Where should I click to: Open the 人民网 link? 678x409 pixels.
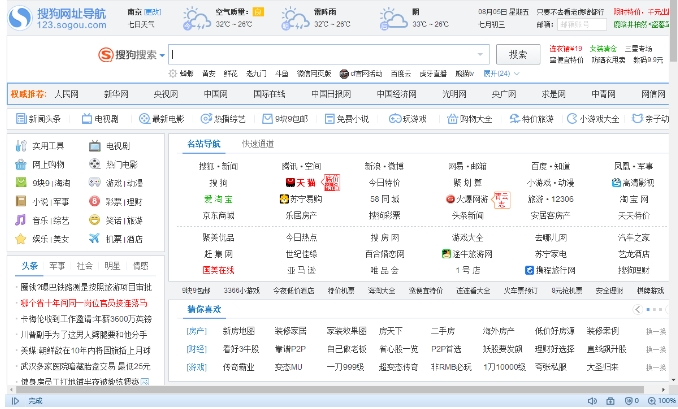[66, 94]
